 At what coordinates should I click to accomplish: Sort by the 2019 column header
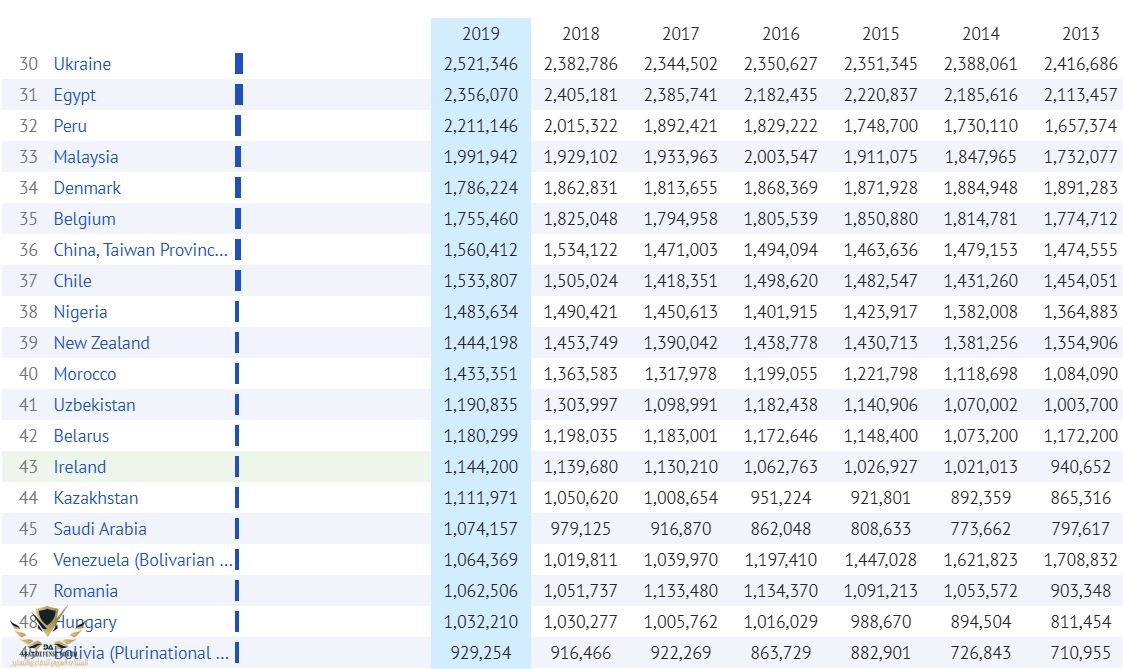coord(481,34)
